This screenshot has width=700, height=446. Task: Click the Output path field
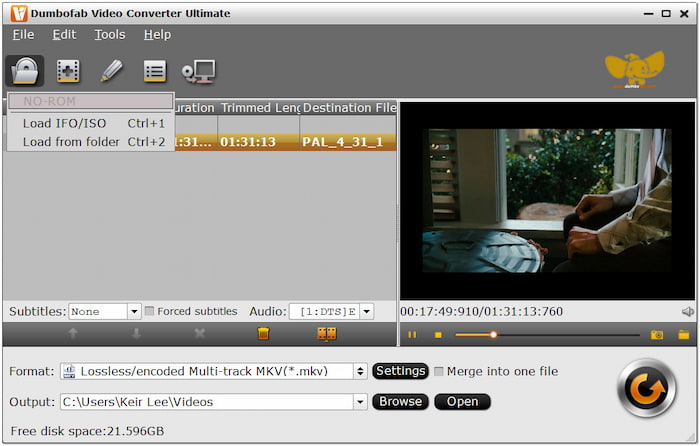(207, 402)
